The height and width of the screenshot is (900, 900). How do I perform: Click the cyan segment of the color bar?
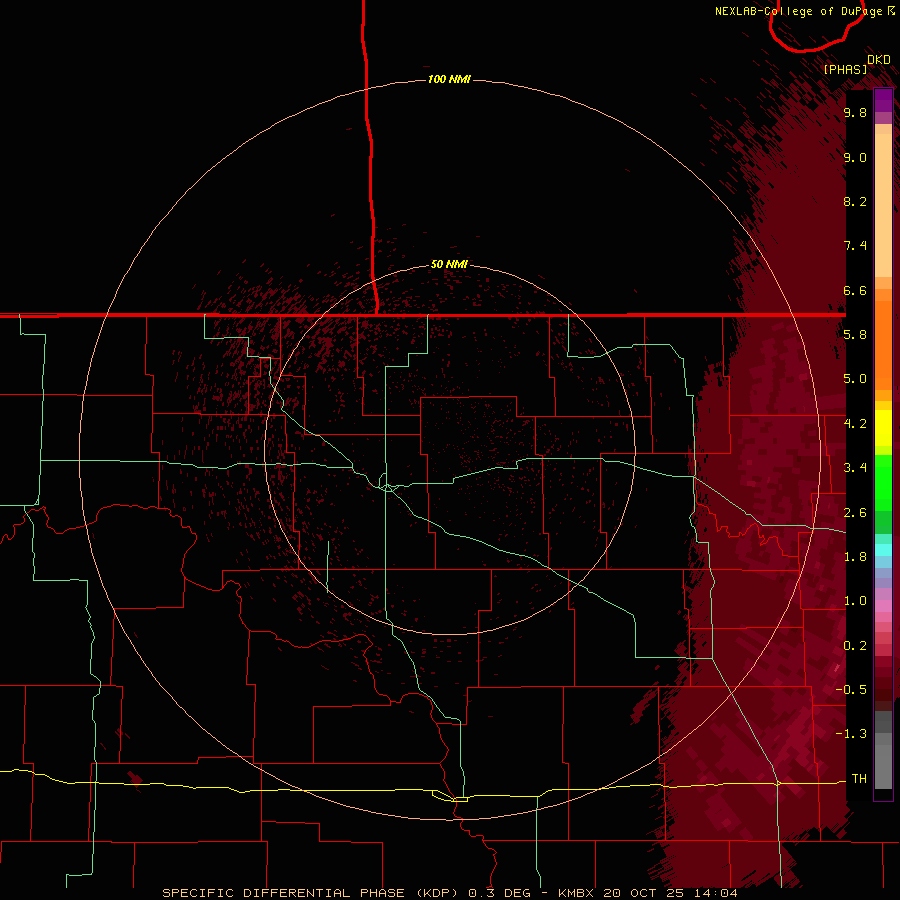point(883,550)
